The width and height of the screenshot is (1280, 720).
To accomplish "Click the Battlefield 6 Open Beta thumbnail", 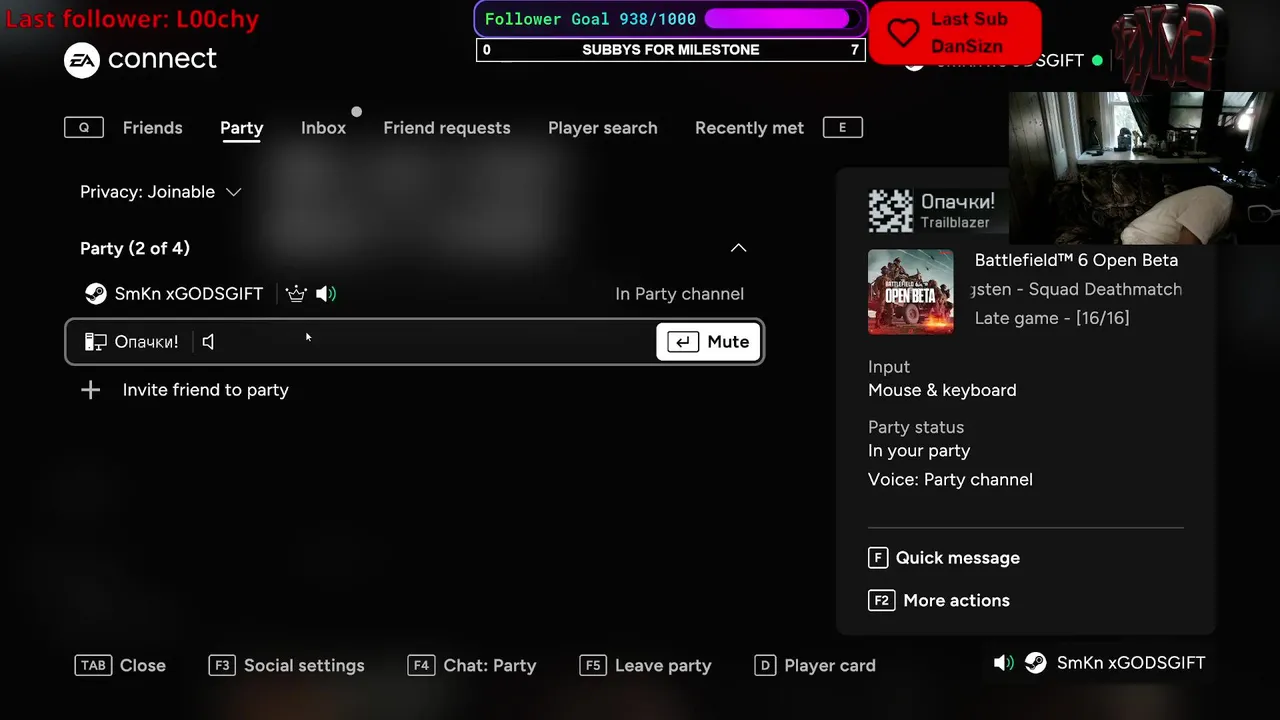I will click(911, 292).
